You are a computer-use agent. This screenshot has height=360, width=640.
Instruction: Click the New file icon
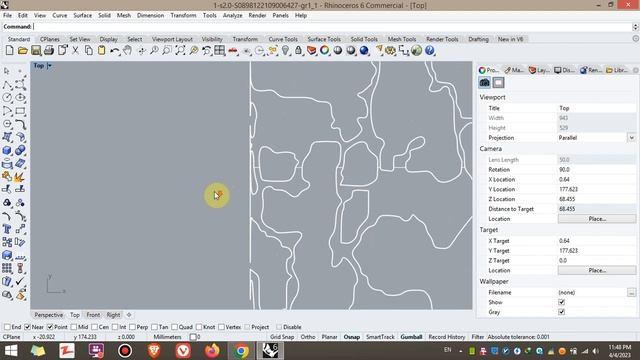click(9, 50)
